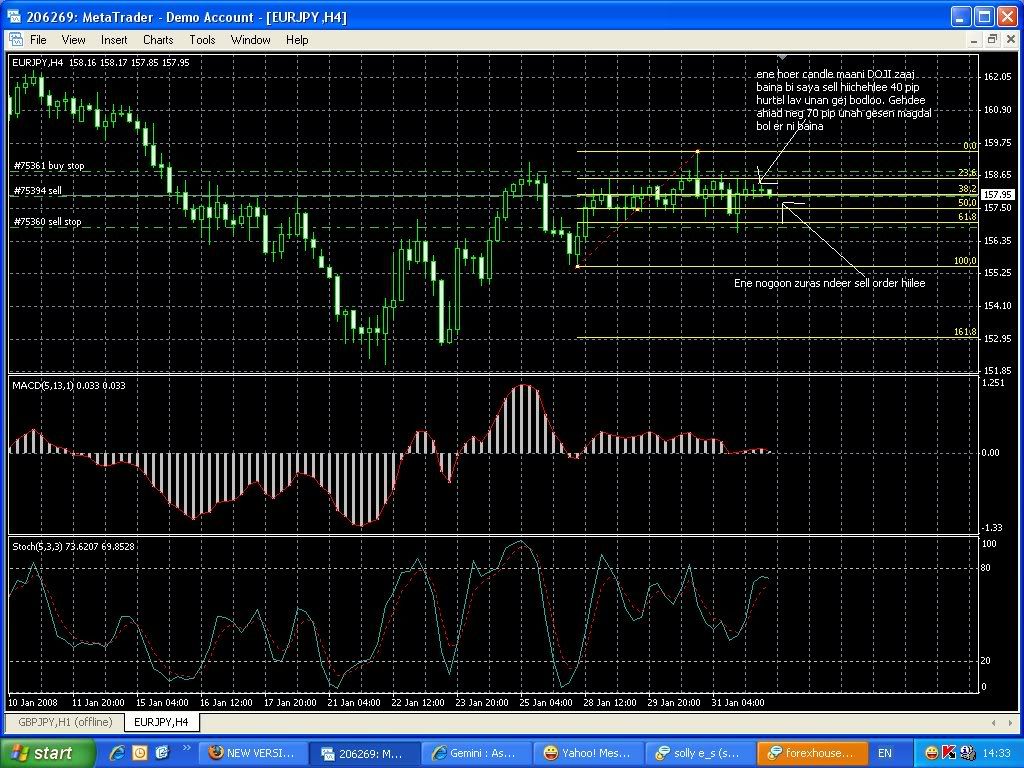Screen dimensions: 1024x768
Task: Open the Yahoo! Messenger taskbar window
Action: [x=585, y=753]
